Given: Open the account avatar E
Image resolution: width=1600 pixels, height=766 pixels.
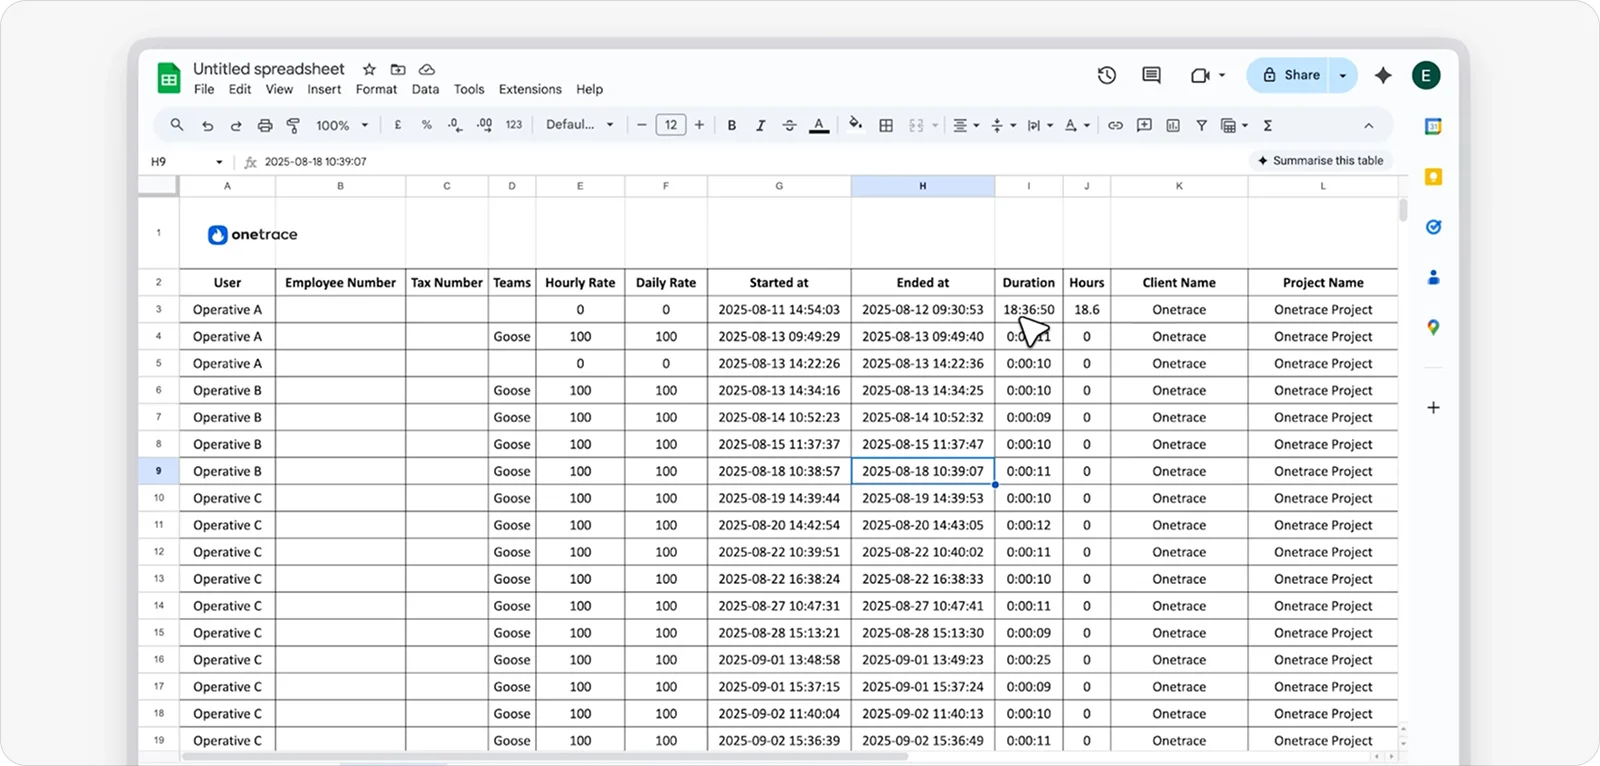Looking at the screenshot, I should [x=1426, y=75].
